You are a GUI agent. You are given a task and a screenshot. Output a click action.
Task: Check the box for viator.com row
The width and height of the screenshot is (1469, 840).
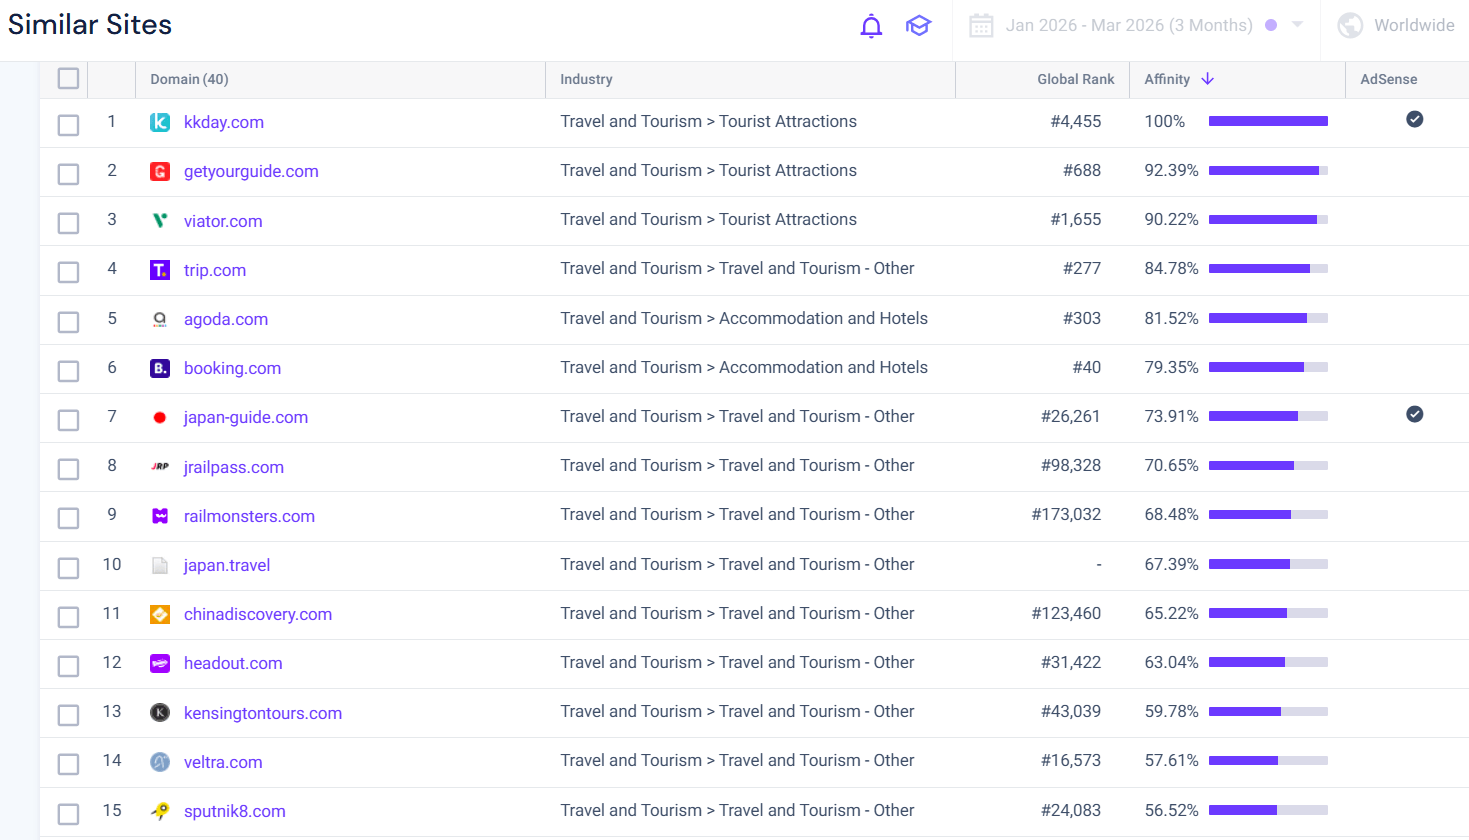pyautogui.click(x=68, y=223)
